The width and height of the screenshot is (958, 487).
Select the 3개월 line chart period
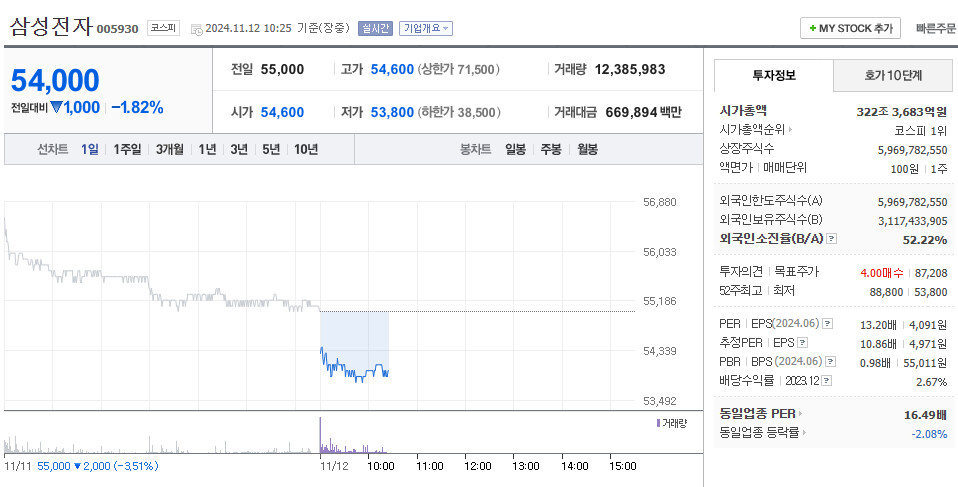[x=169, y=149]
